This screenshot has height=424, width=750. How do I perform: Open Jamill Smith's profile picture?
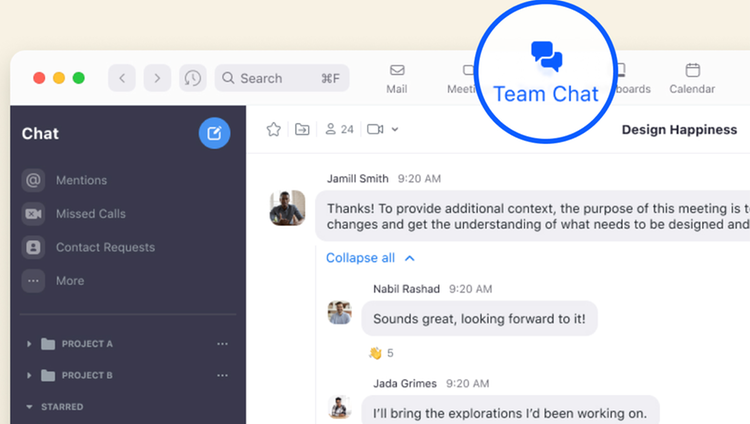(287, 208)
